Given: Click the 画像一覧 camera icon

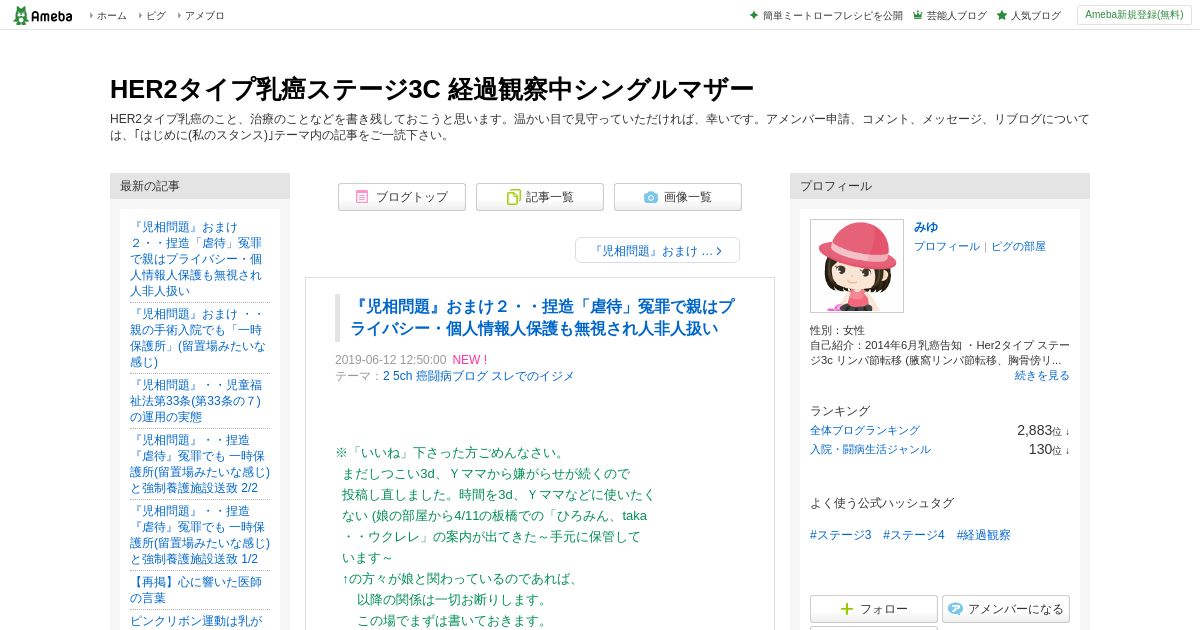Looking at the screenshot, I should (x=651, y=197).
